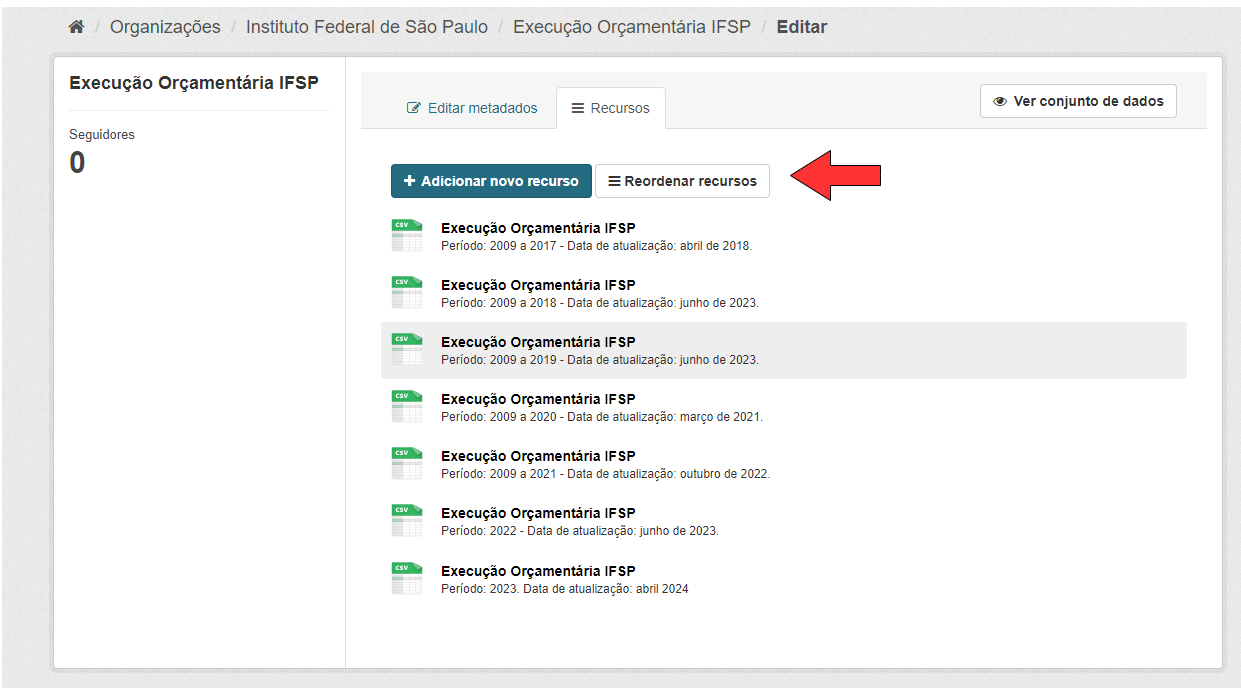1241x691 pixels.
Task: Click CSV icon for 2009 a 2020 resource
Action: [x=407, y=407]
